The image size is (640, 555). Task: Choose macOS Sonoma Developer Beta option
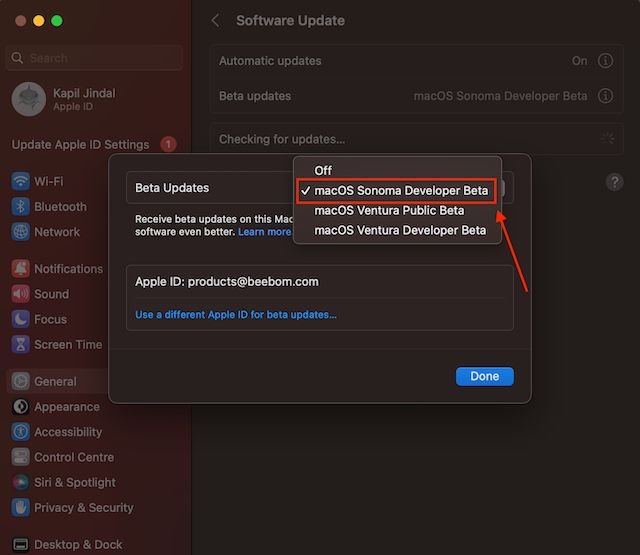pyautogui.click(x=400, y=190)
